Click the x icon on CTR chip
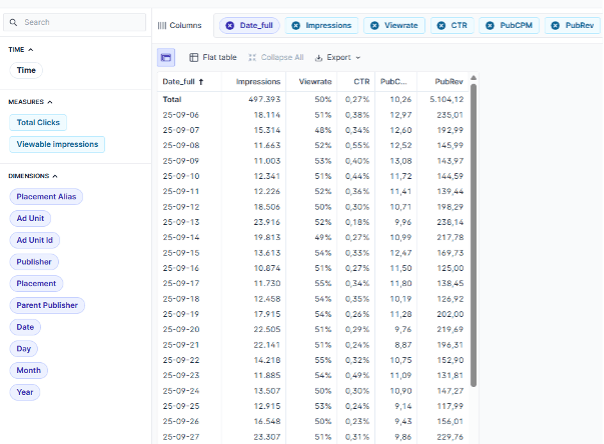The image size is (604, 444). coord(442,25)
